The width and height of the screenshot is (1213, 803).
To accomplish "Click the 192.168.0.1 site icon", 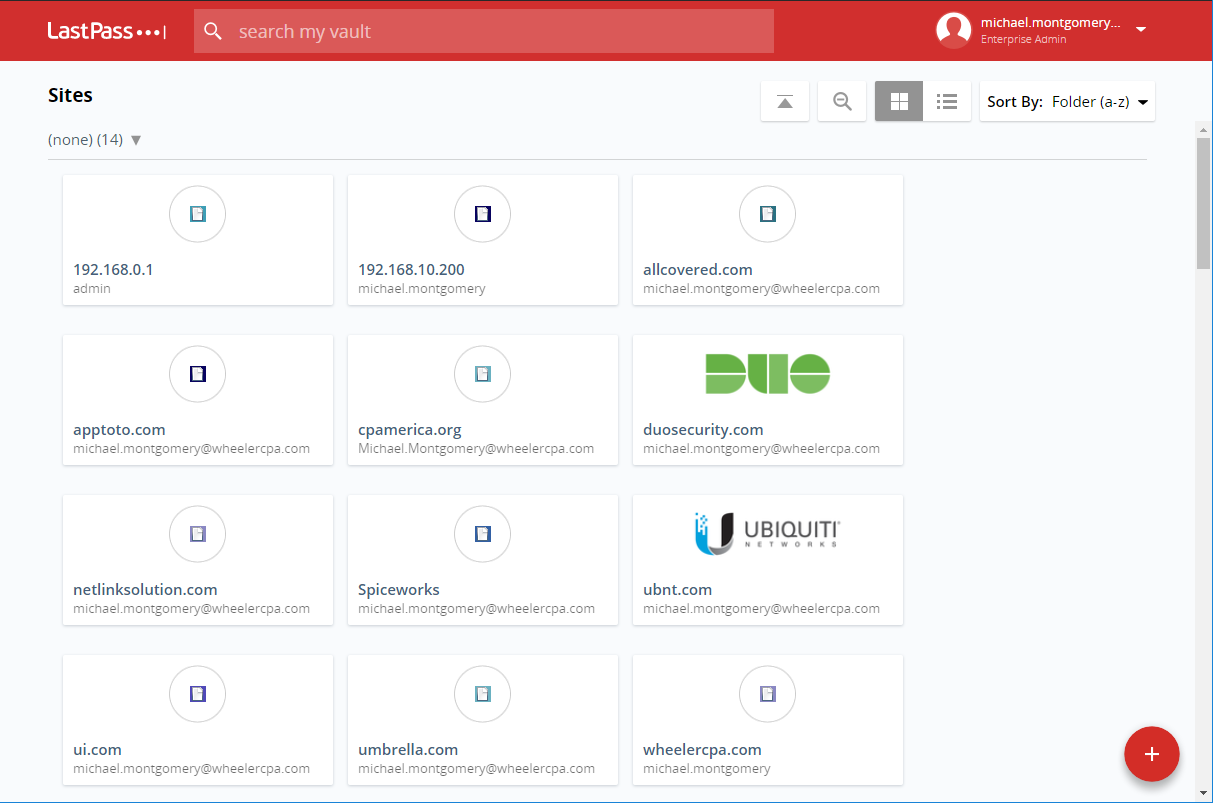I will pyautogui.click(x=198, y=213).
